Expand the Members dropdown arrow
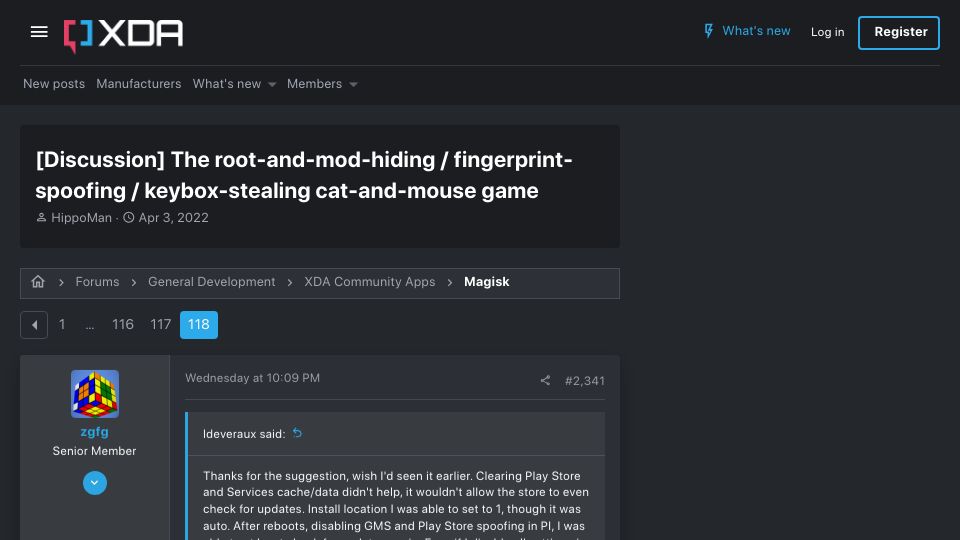Viewport: 960px width, 540px height. (353, 84)
